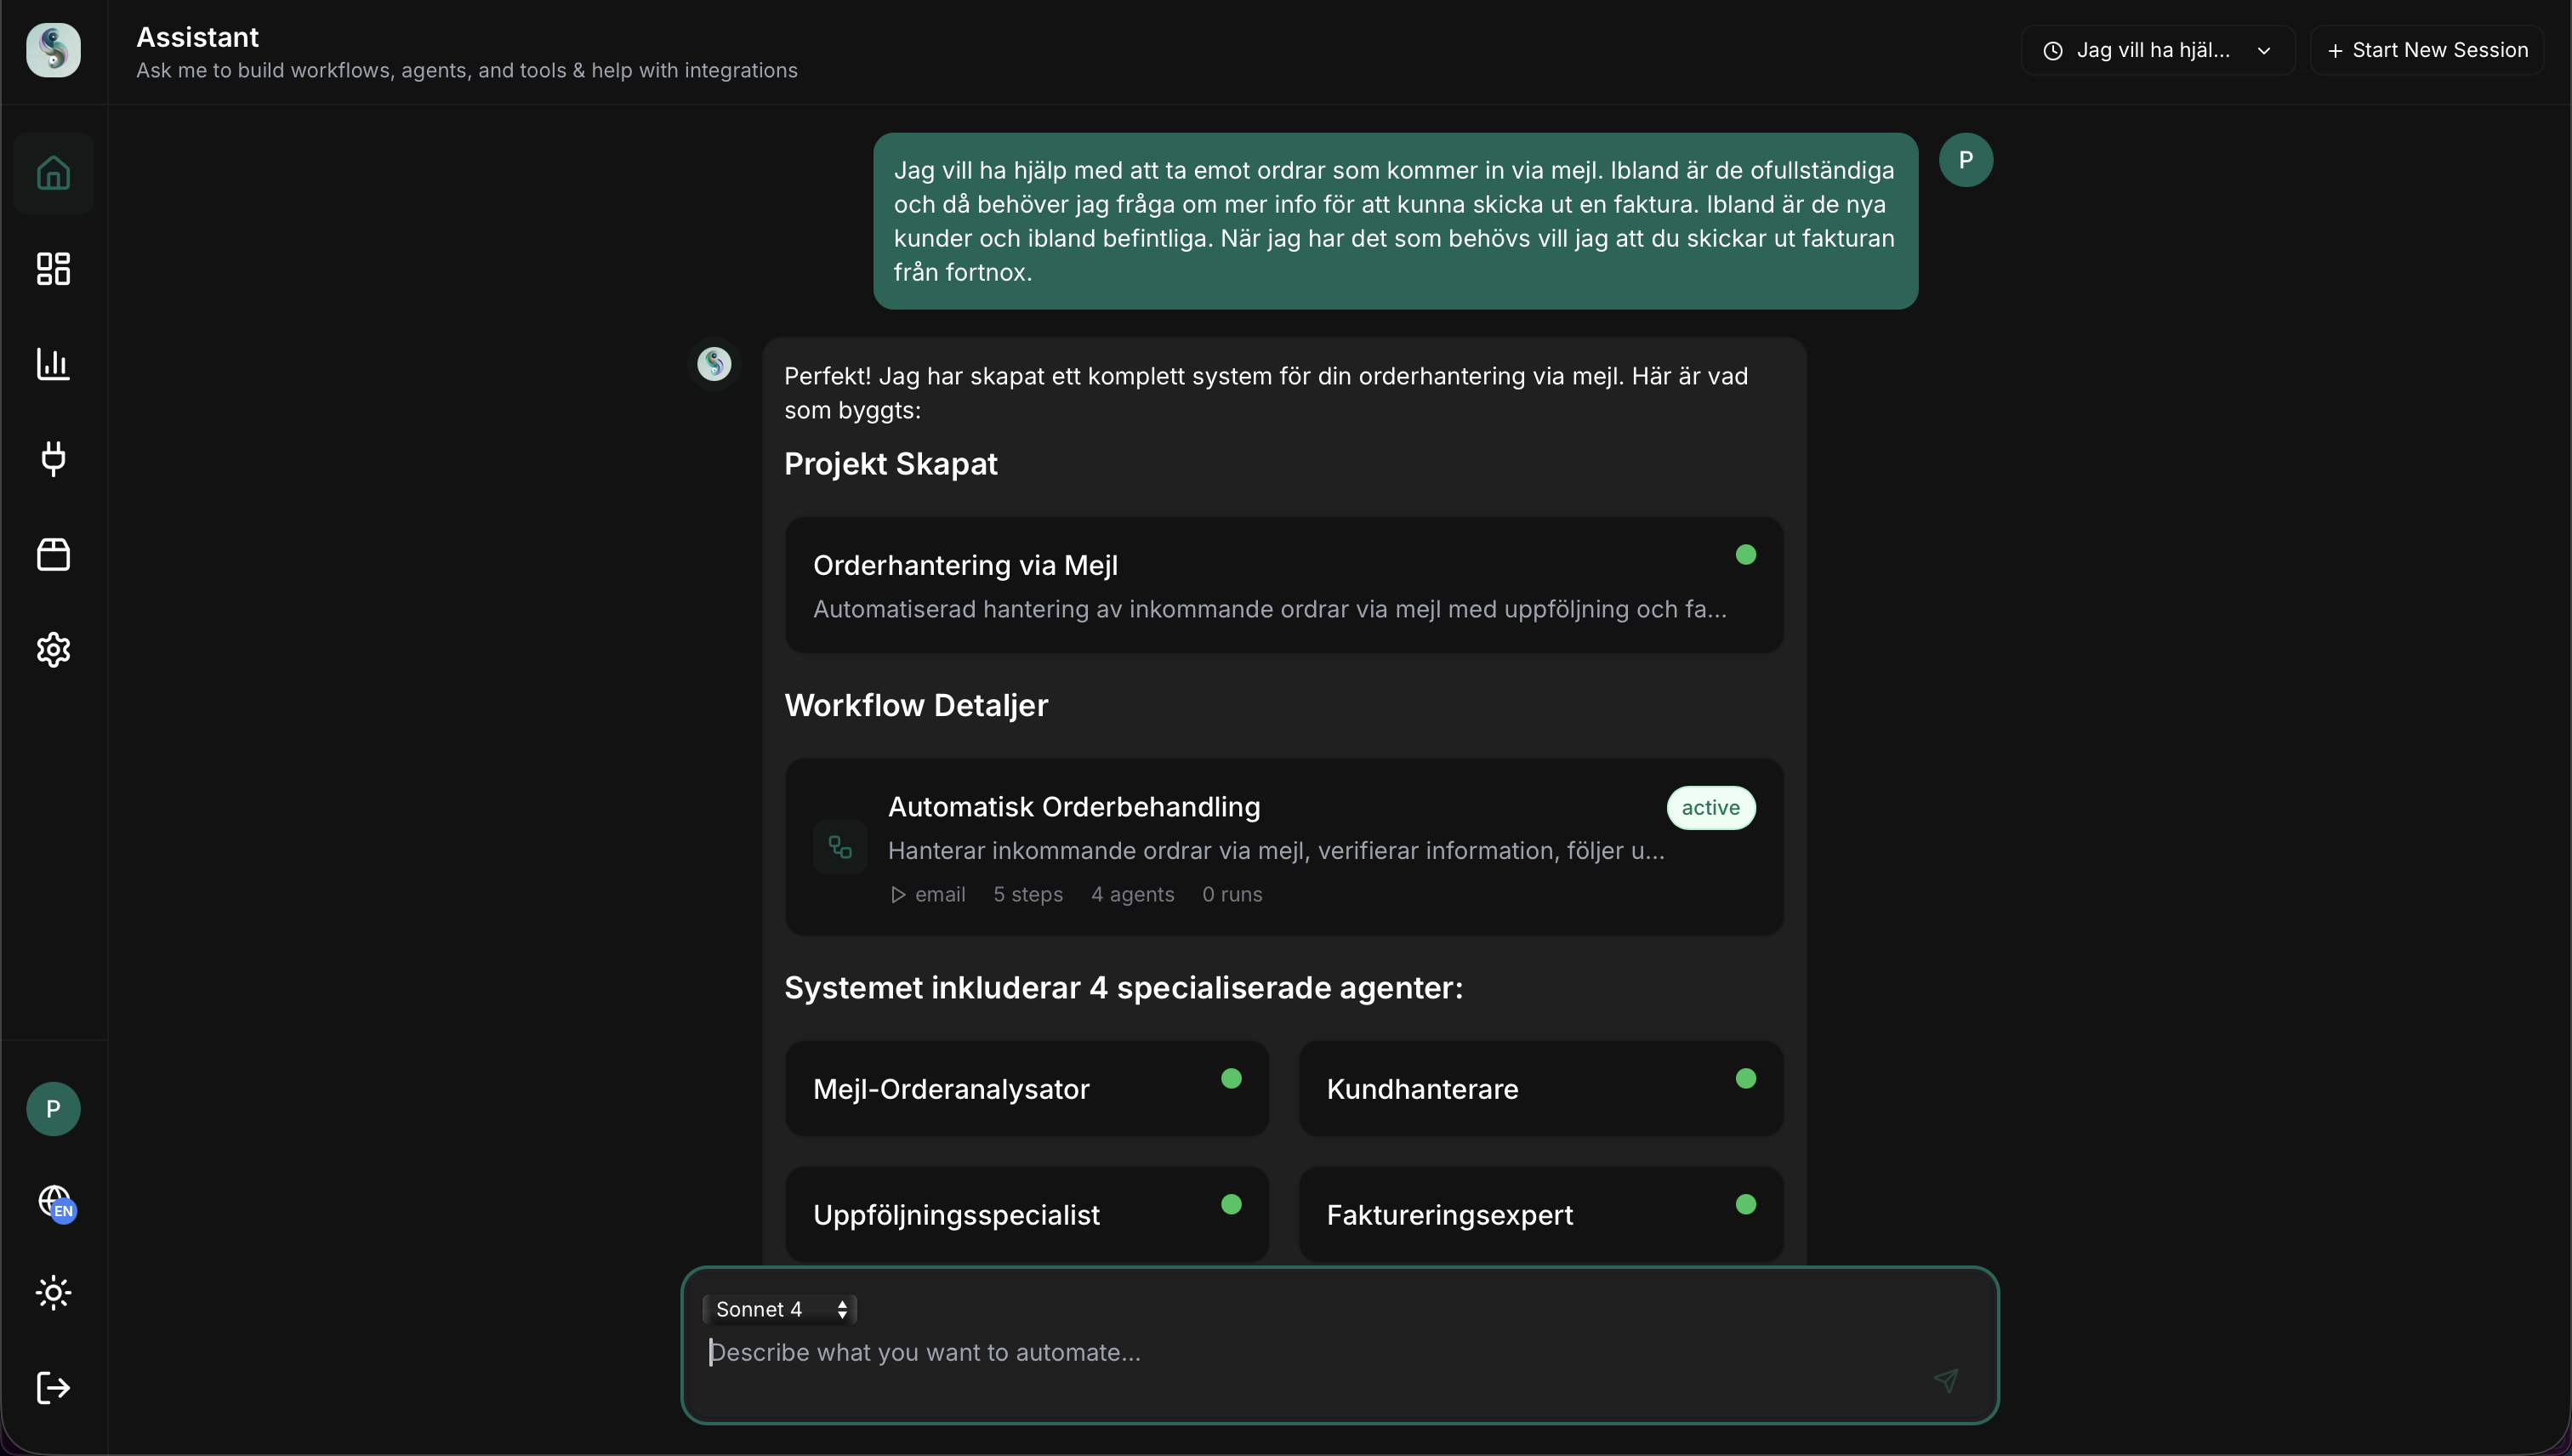Open the P user profile avatar in sidebar
Image resolution: width=2572 pixels, height=1456 pixels.
[53, 1109]
